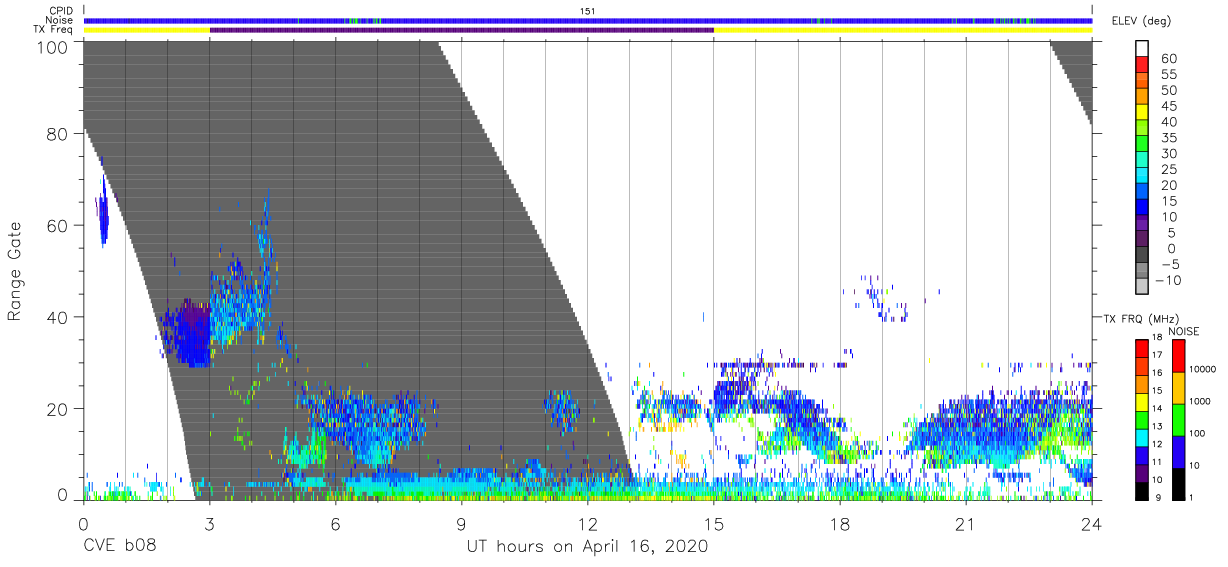
Task: Click the 10000 noise scale label
Action: (x=1205, y=370)
